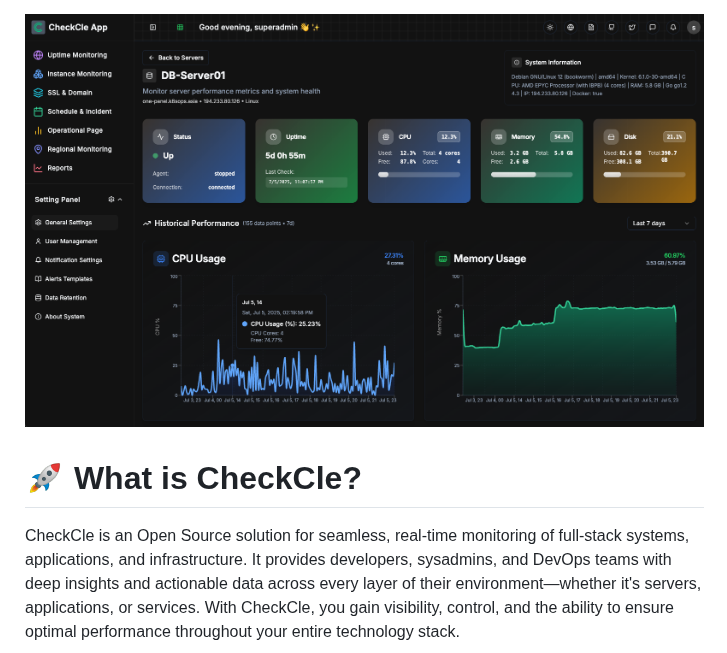Select General Settings item
The height and width of the screenshot is (653, 727).
click(x=75, y=223)
